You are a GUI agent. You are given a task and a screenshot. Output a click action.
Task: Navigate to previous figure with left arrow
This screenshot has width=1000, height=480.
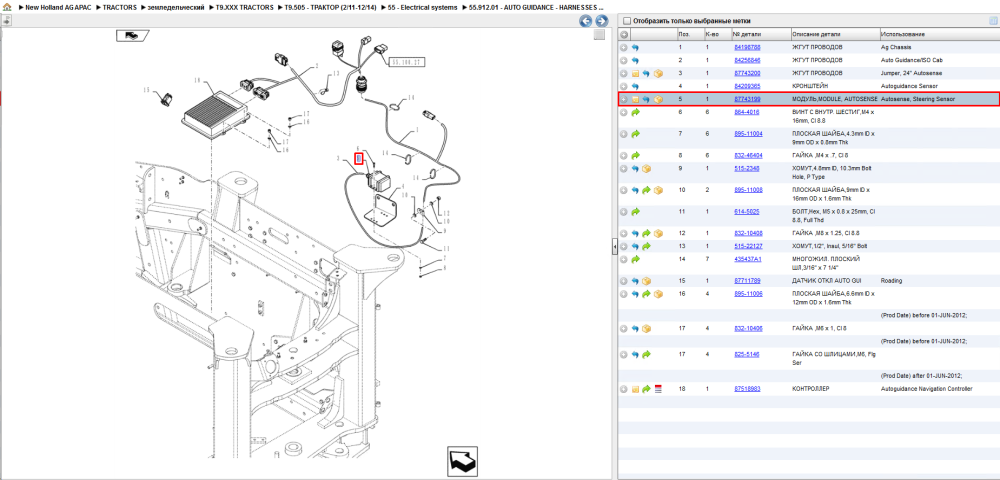585,21
